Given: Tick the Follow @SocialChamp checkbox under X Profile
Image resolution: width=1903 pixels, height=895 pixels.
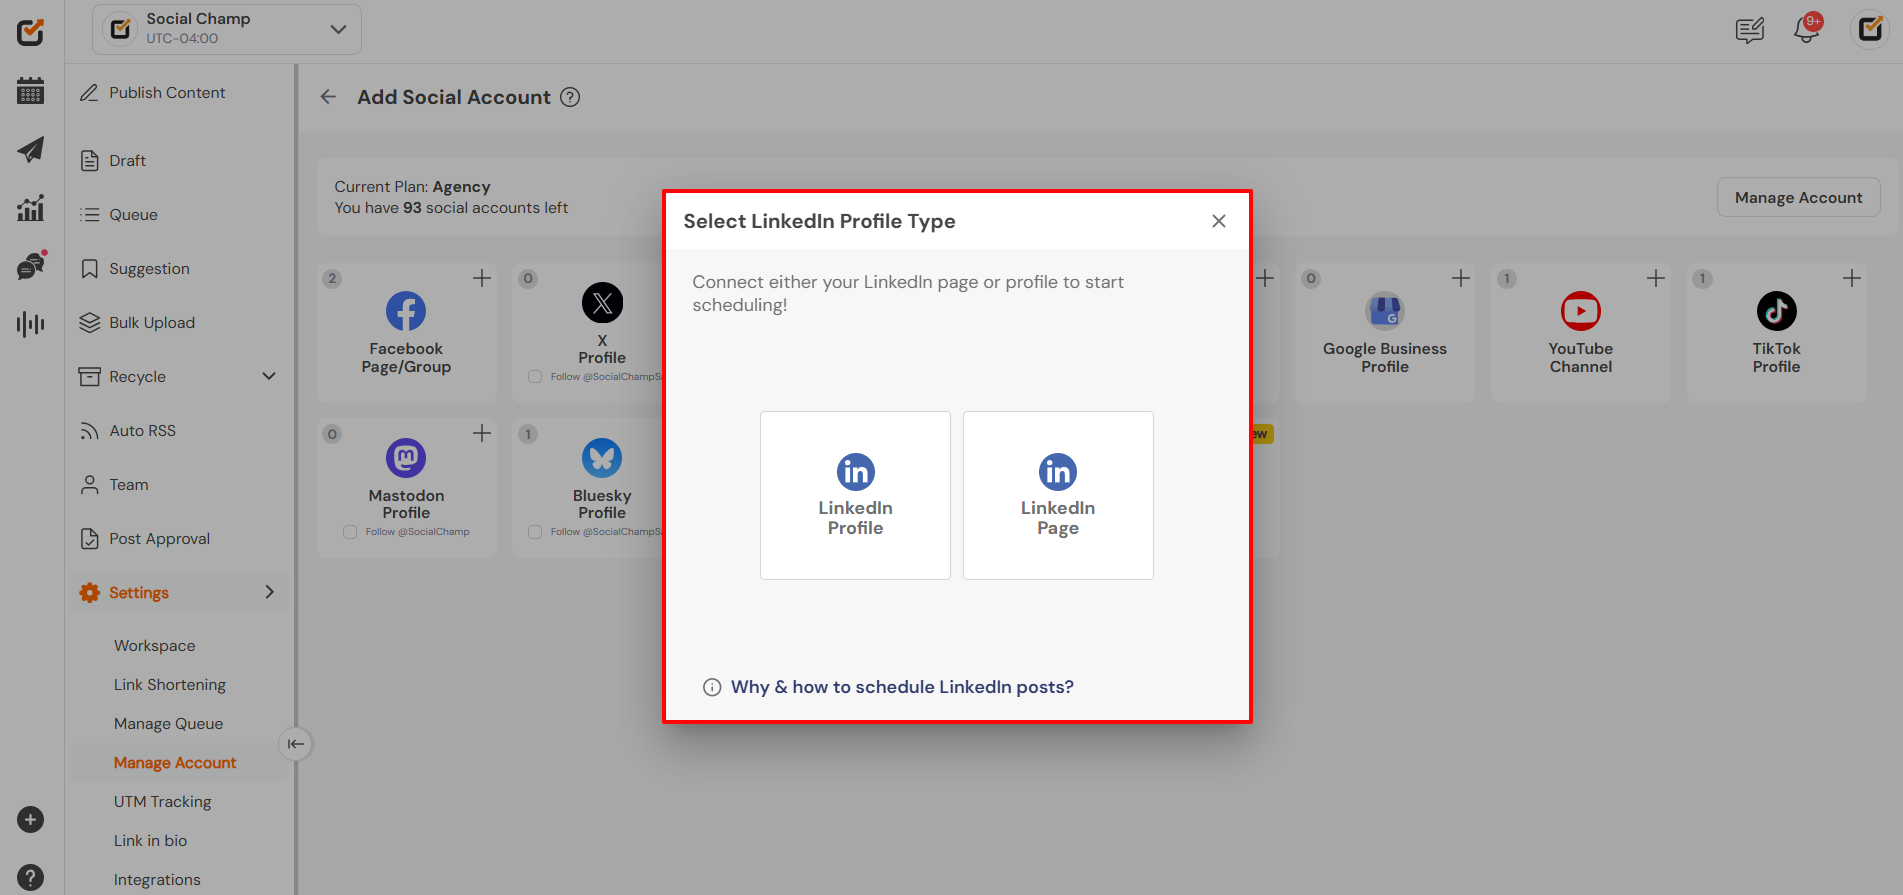Looking at the screenshot, I should click(x=535, y=377).
